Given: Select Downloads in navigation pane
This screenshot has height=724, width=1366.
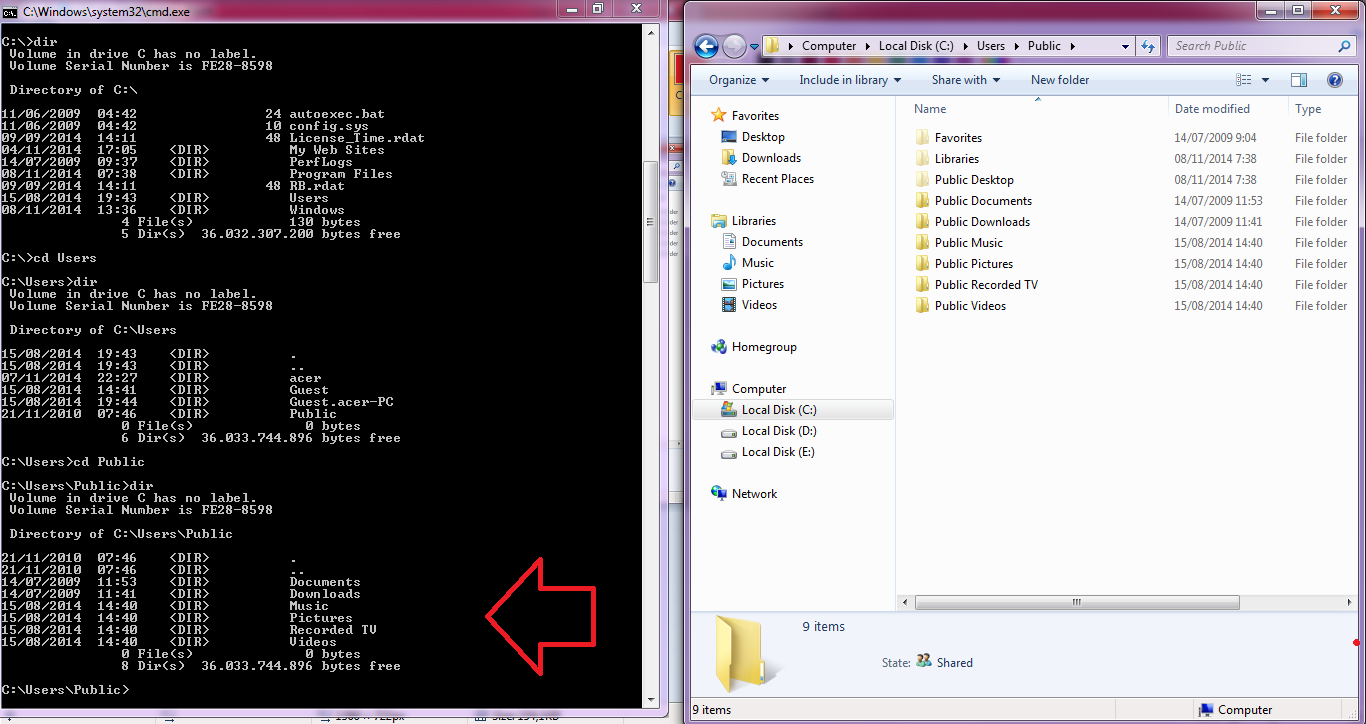Looking at the screenshot, I should point(771,158).
